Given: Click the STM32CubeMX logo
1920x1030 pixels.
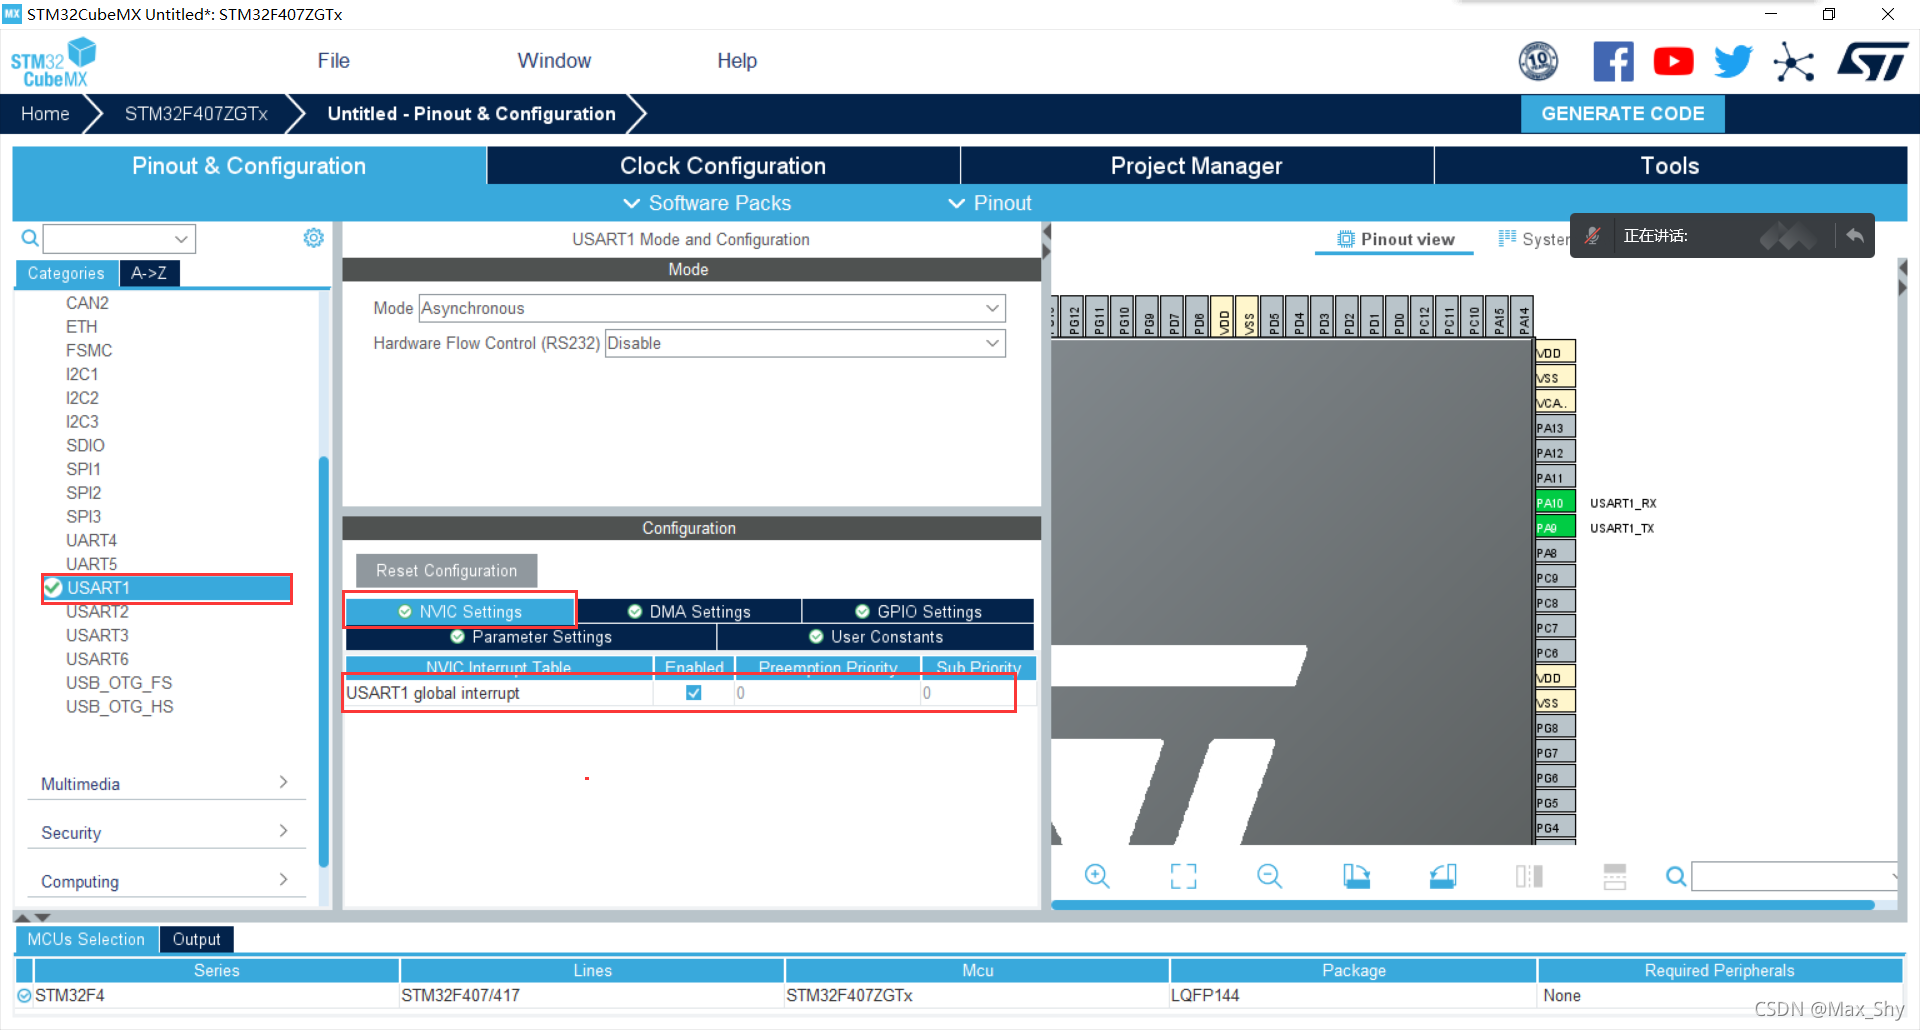Looking at the screenshot, I should pyautogui.click(x=53, y=63).
